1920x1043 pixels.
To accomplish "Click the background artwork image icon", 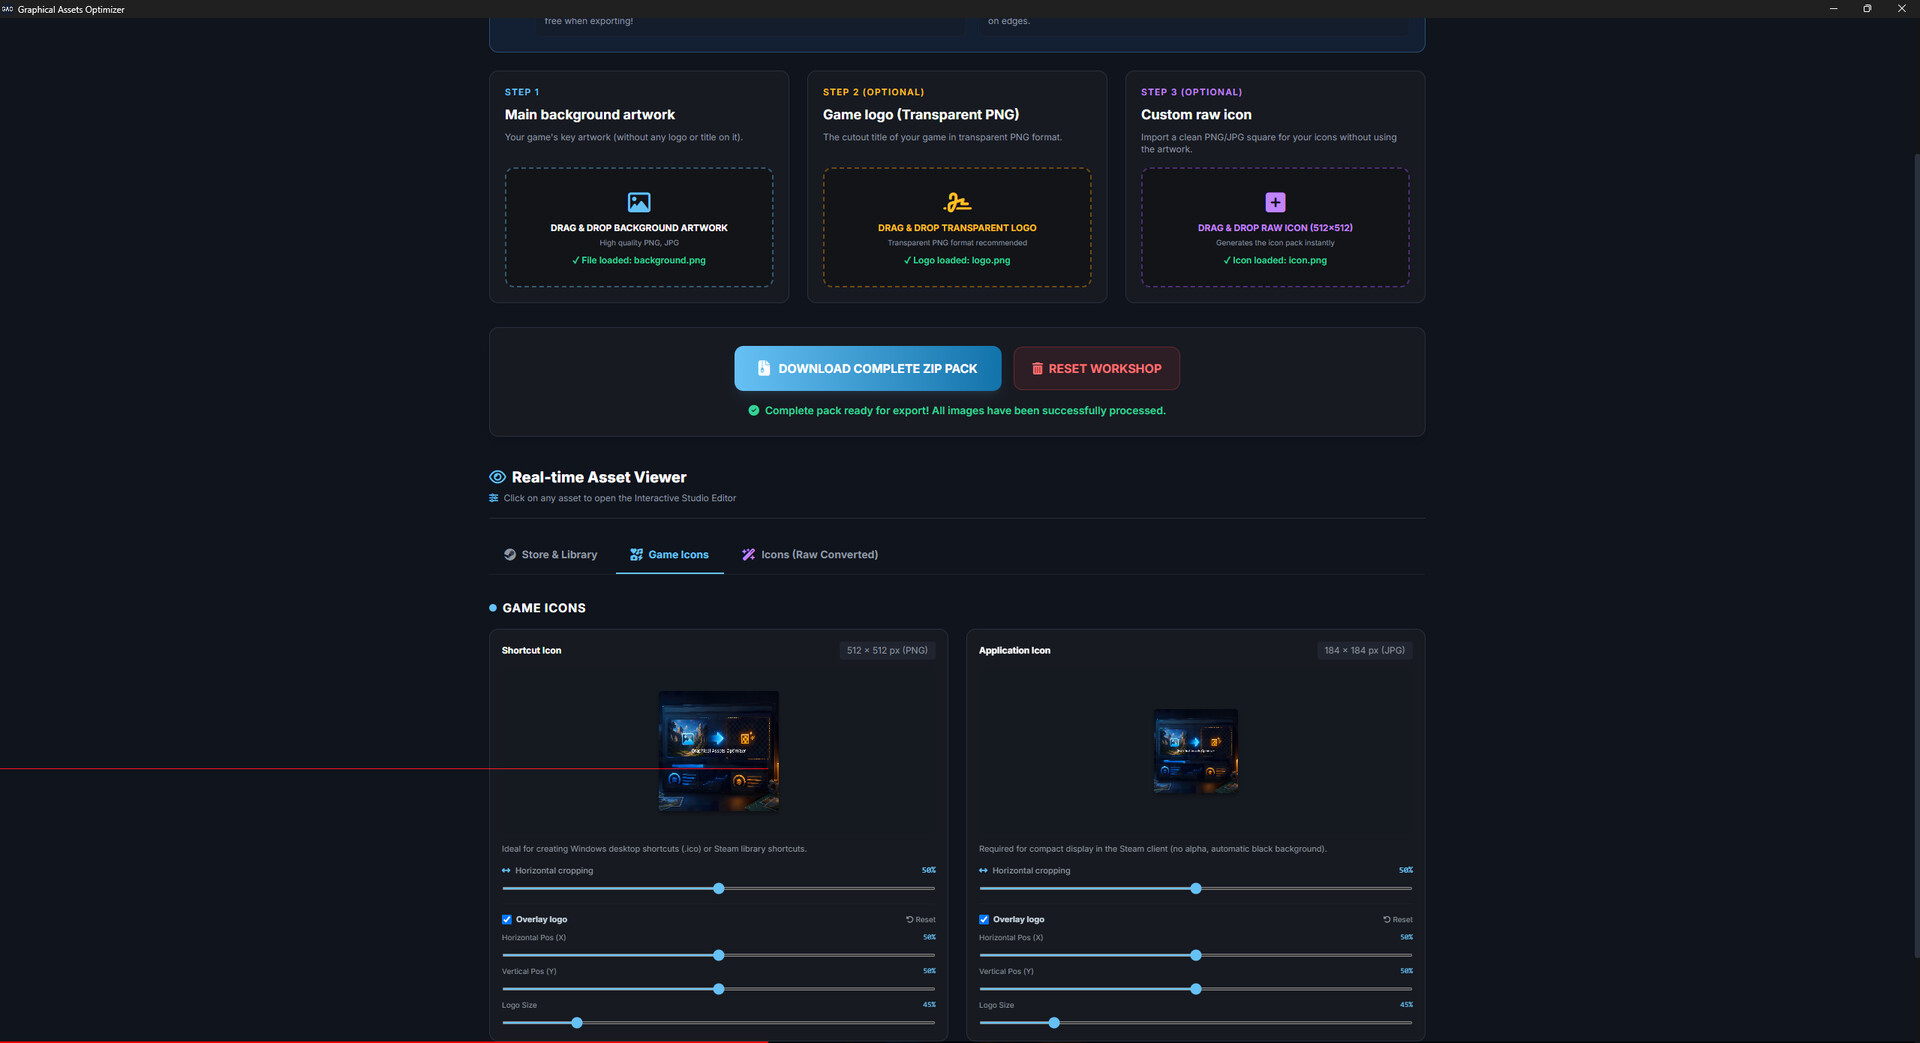I will (x=639, y=202).
